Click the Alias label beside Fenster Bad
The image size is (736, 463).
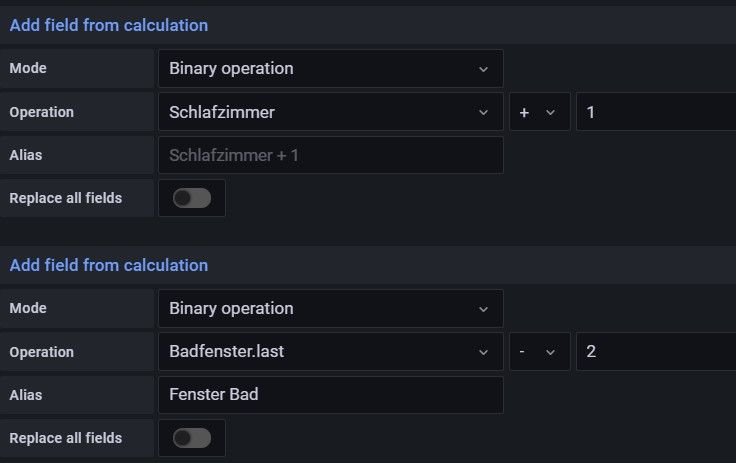click(26, 394)
